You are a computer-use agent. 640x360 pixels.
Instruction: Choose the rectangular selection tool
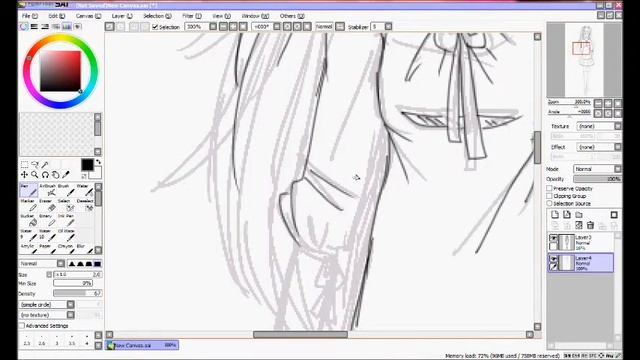[x=24, y=164]
